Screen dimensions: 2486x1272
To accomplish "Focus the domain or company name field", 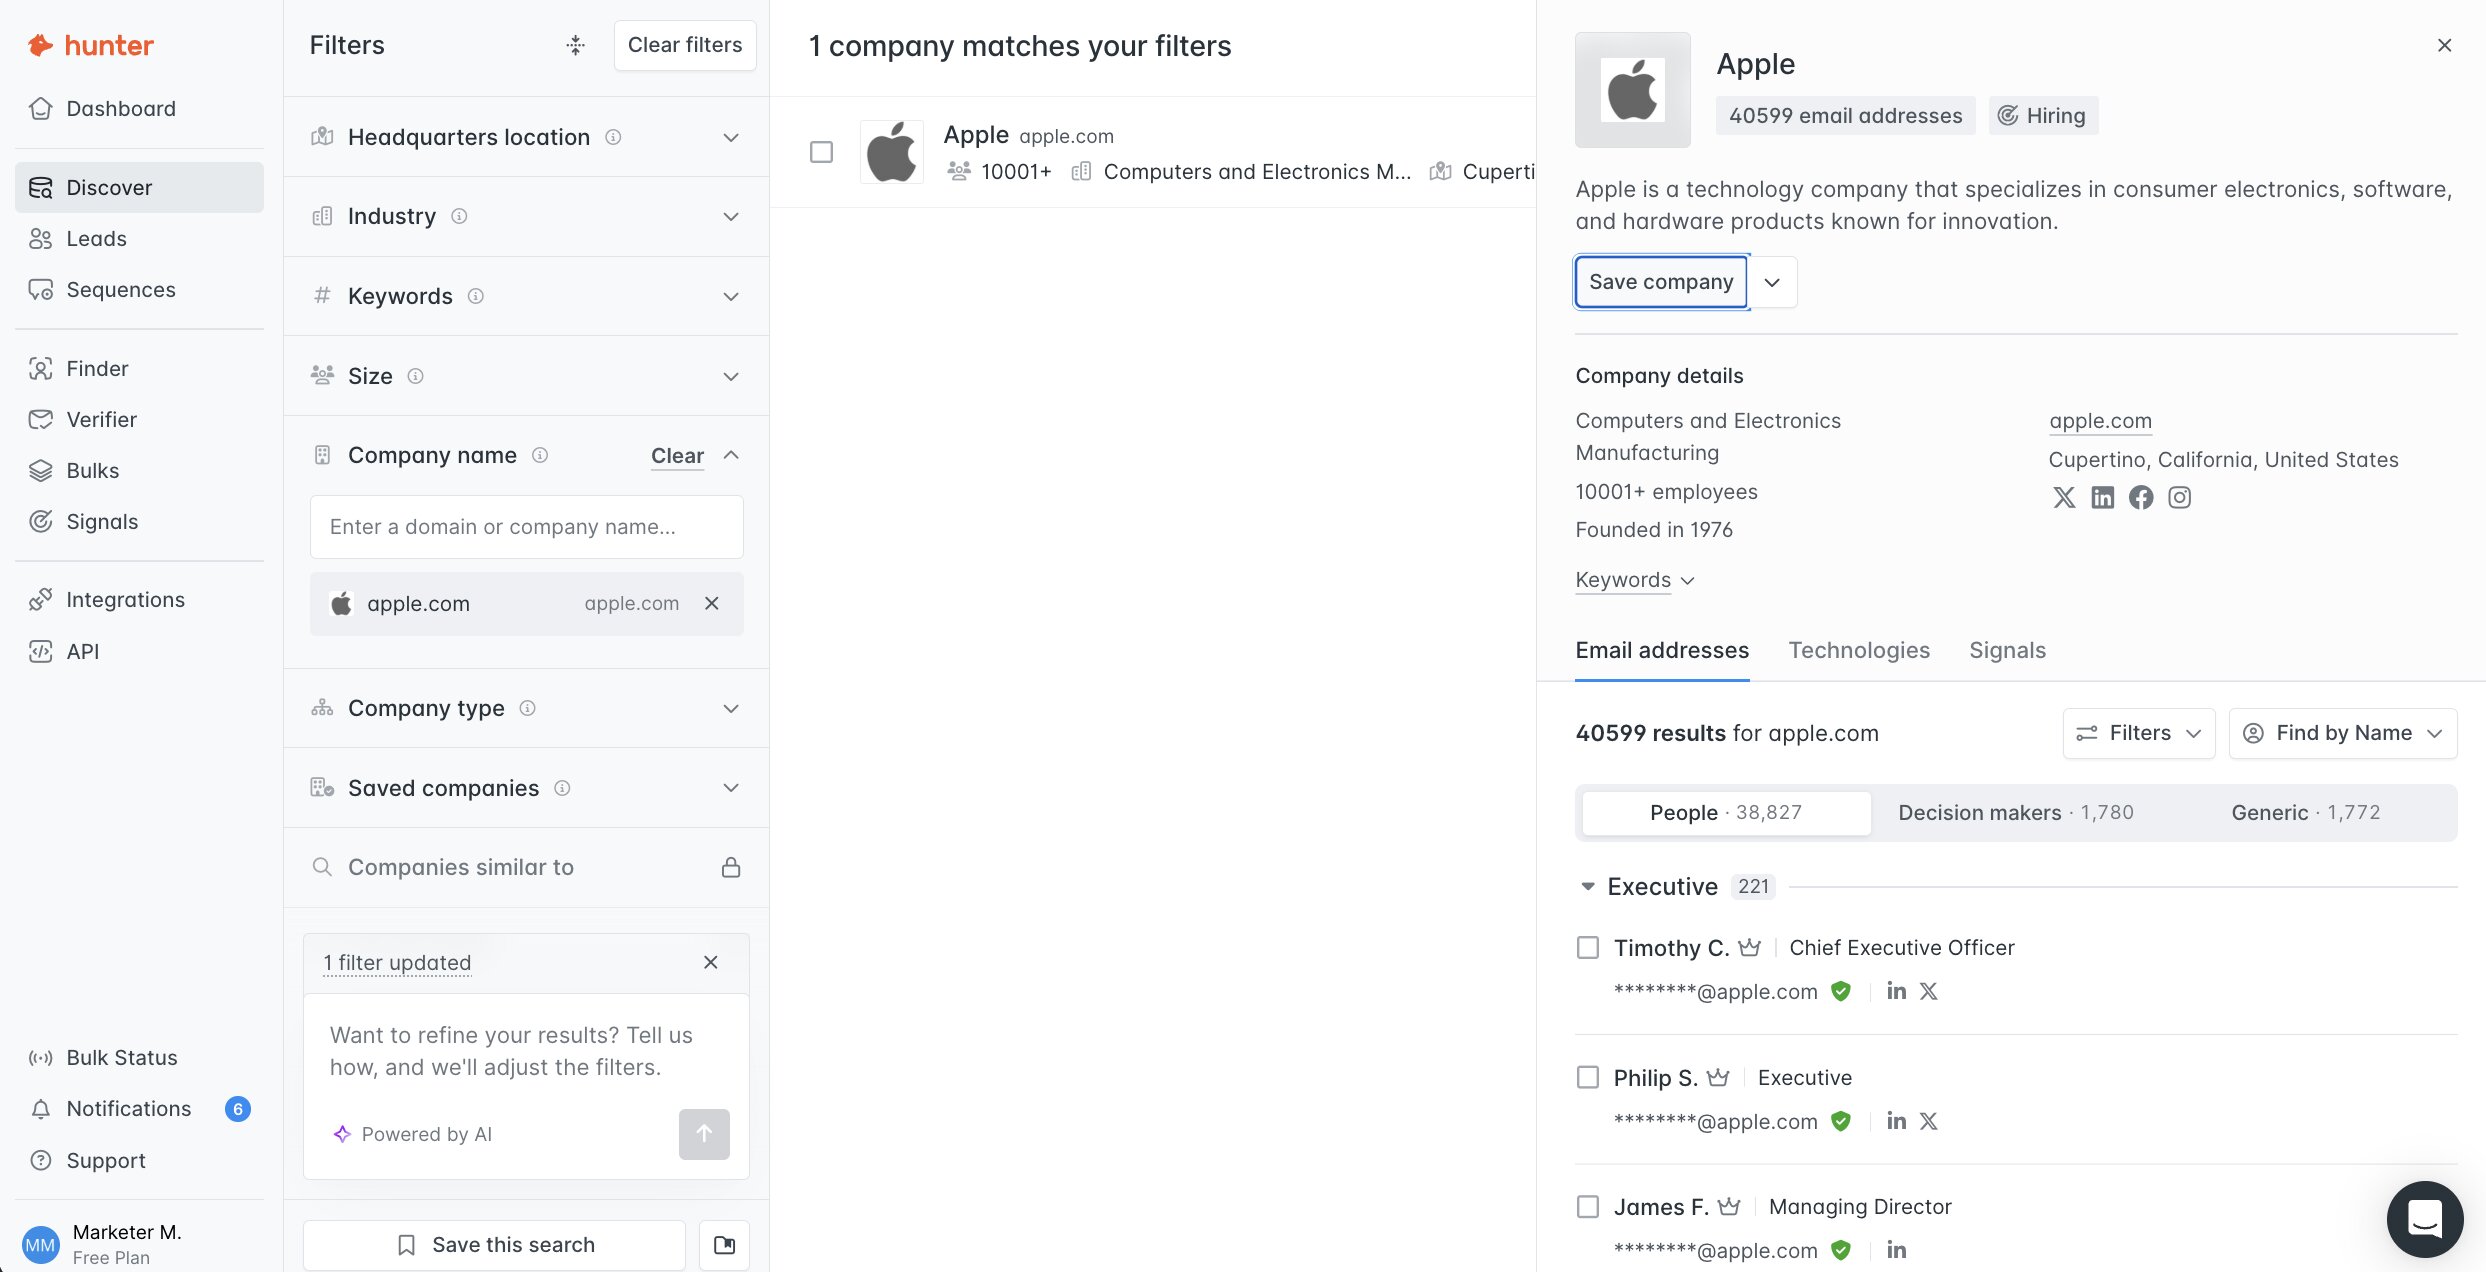I will (527, 527).
